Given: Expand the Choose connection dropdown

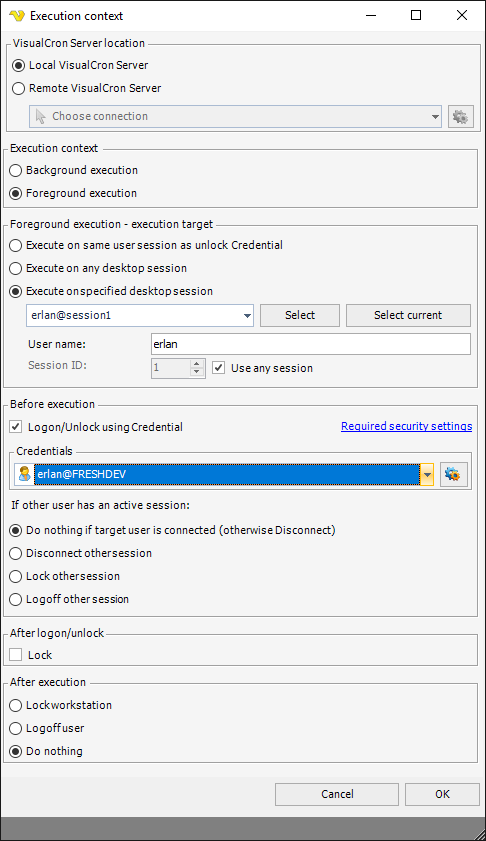Looking at the screenshot, I should point(435,116).
